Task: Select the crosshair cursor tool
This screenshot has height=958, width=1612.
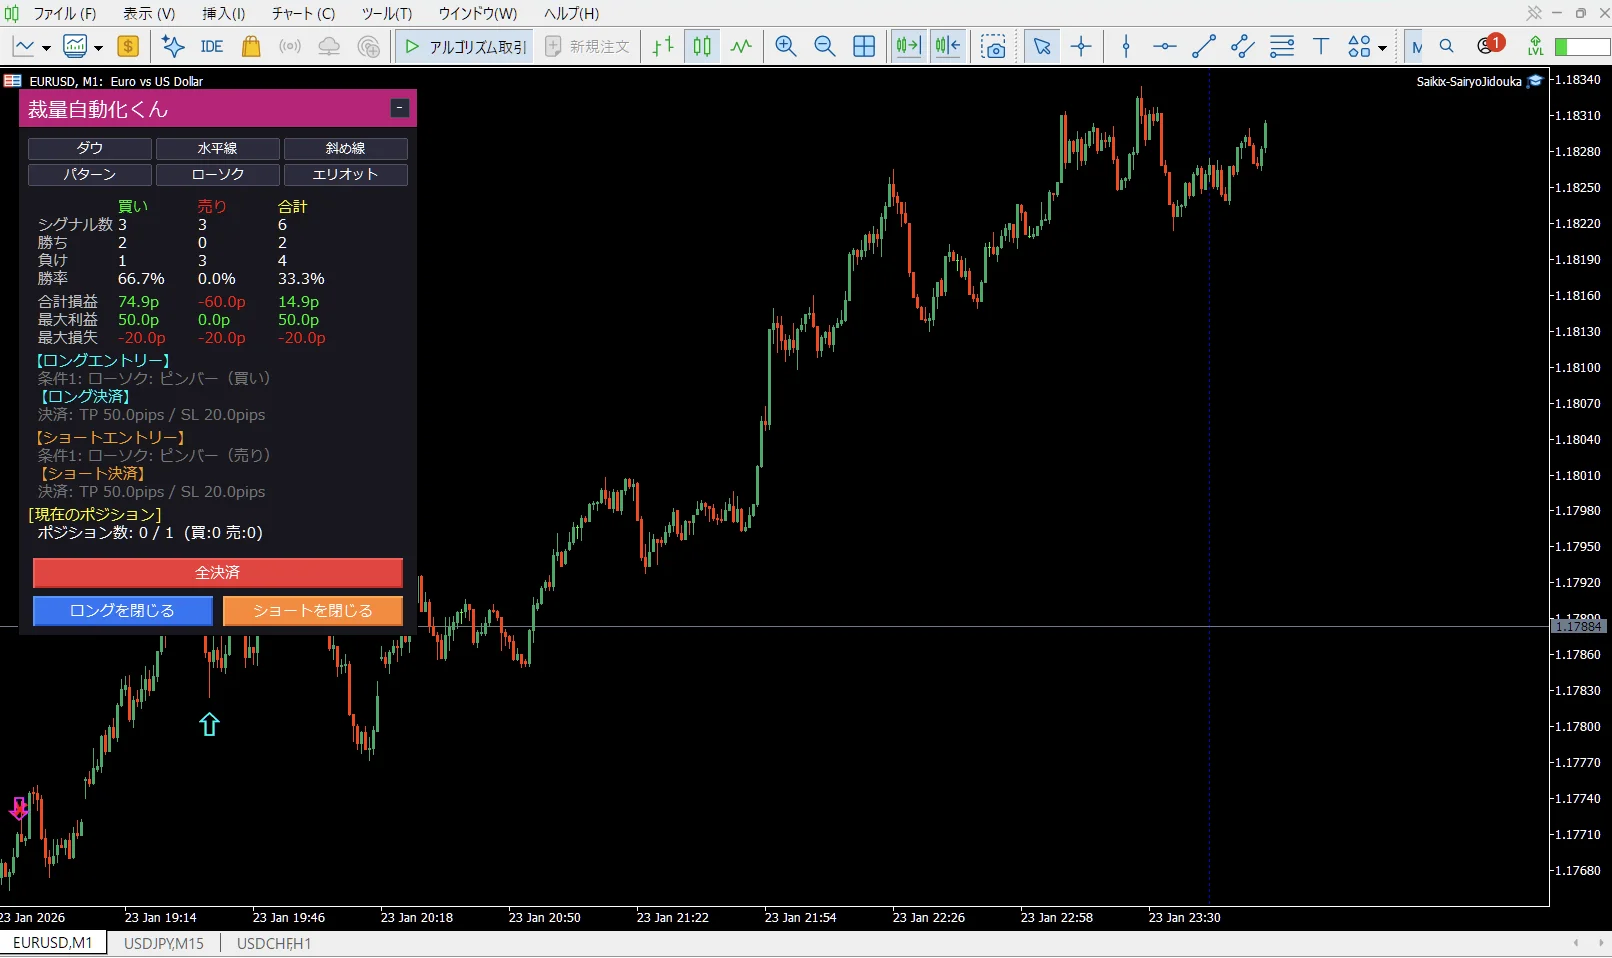Action: click(1081, 46)
